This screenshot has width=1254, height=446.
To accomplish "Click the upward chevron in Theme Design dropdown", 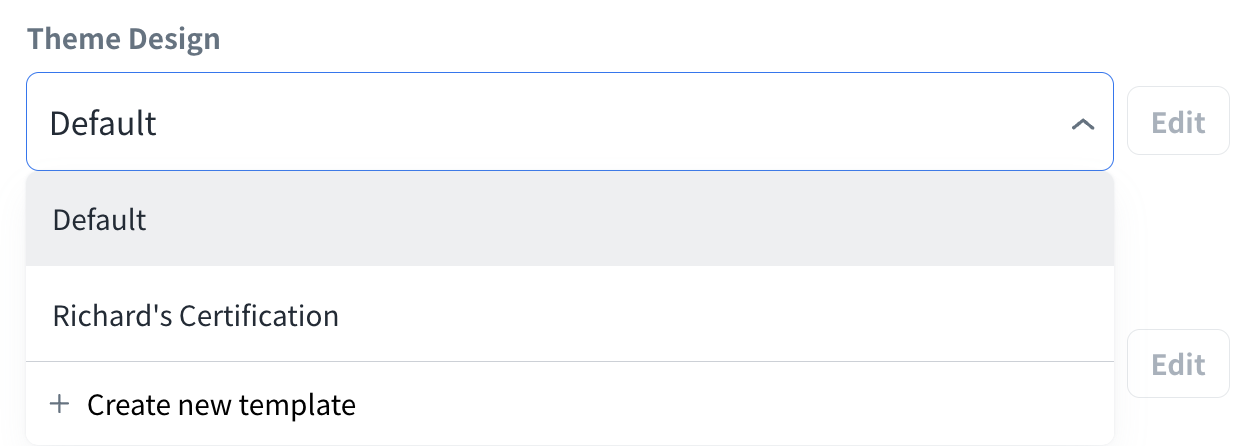I will click(1082, 125).
